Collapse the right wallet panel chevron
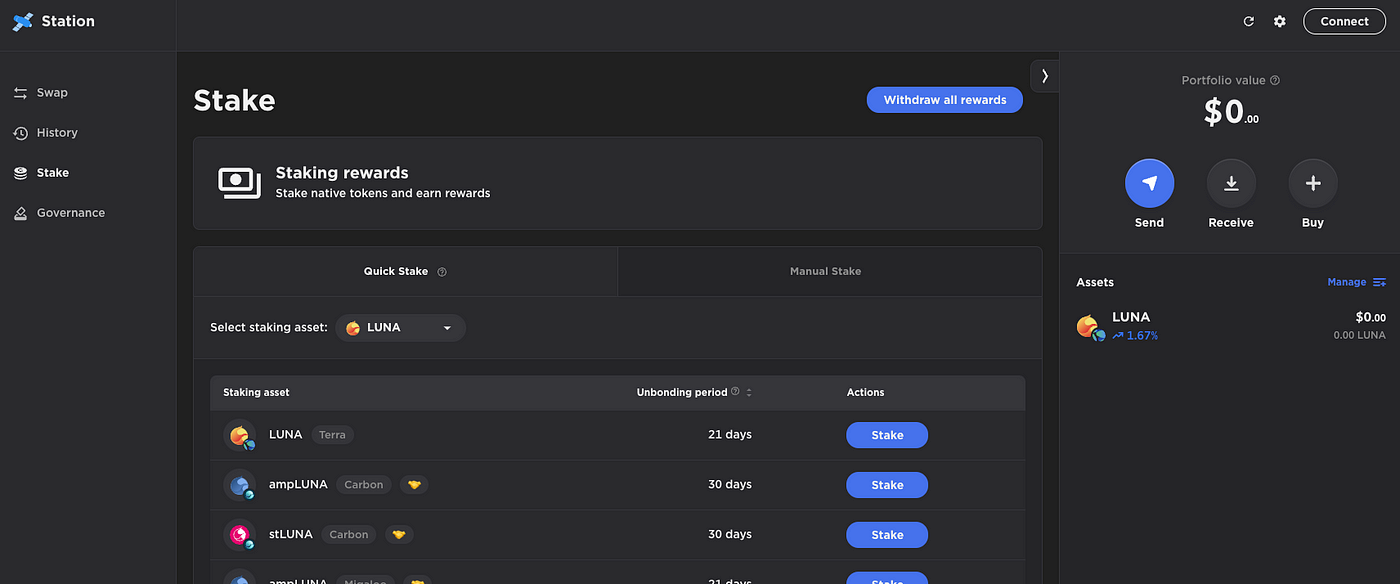The width and height of the screenshot is (1400, 584). click(x=1045, y=76)
